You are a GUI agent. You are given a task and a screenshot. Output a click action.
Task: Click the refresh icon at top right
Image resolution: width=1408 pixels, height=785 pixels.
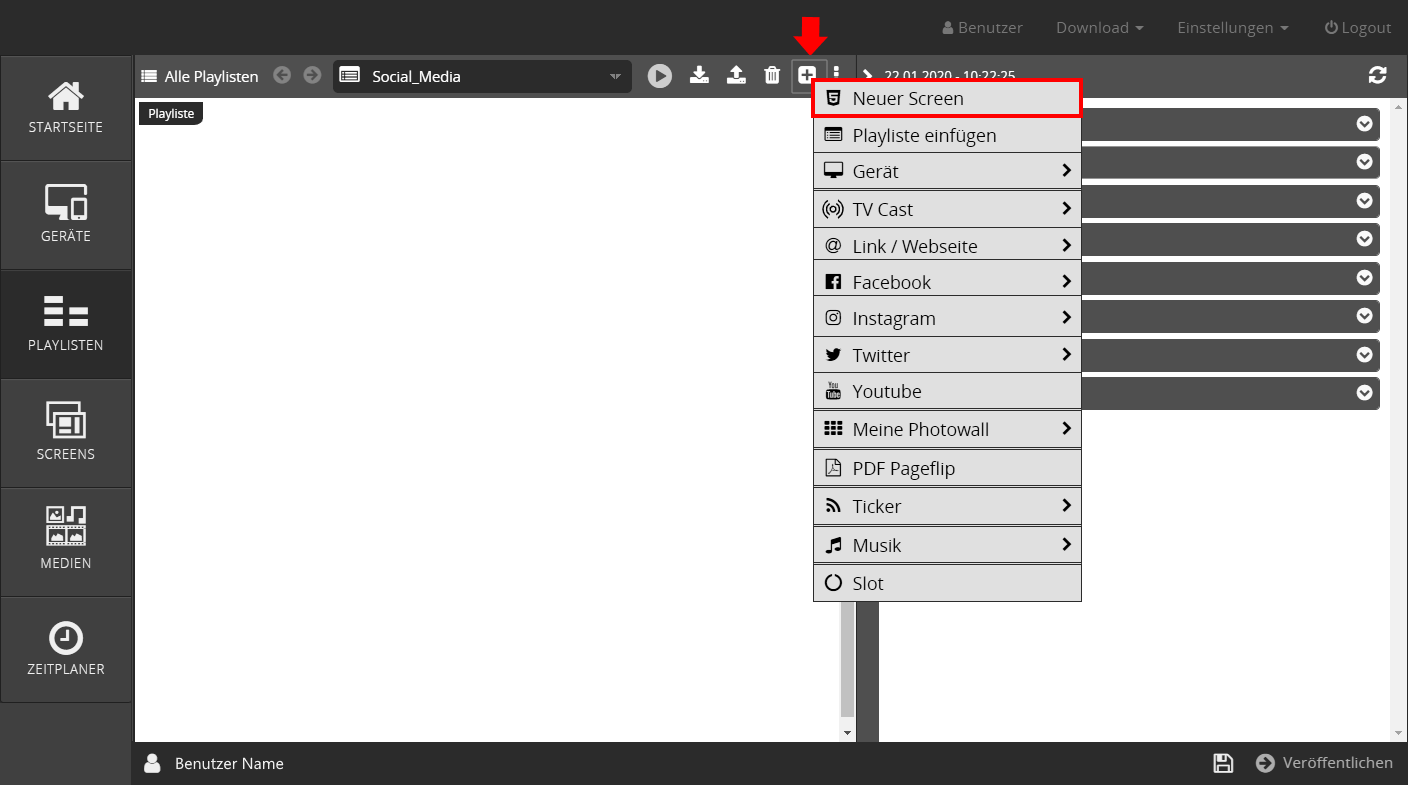(1377, 75)
